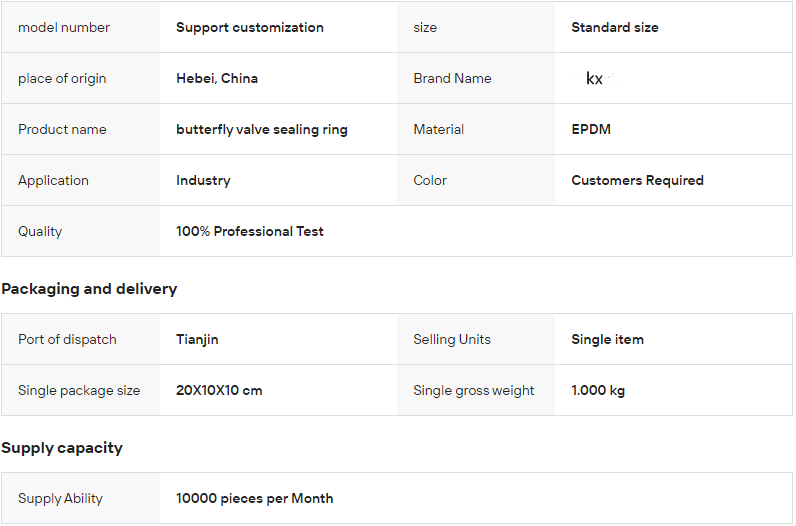Click the "Support customization" model number value
The image size is (796, 526).
(x=250, y=28)
